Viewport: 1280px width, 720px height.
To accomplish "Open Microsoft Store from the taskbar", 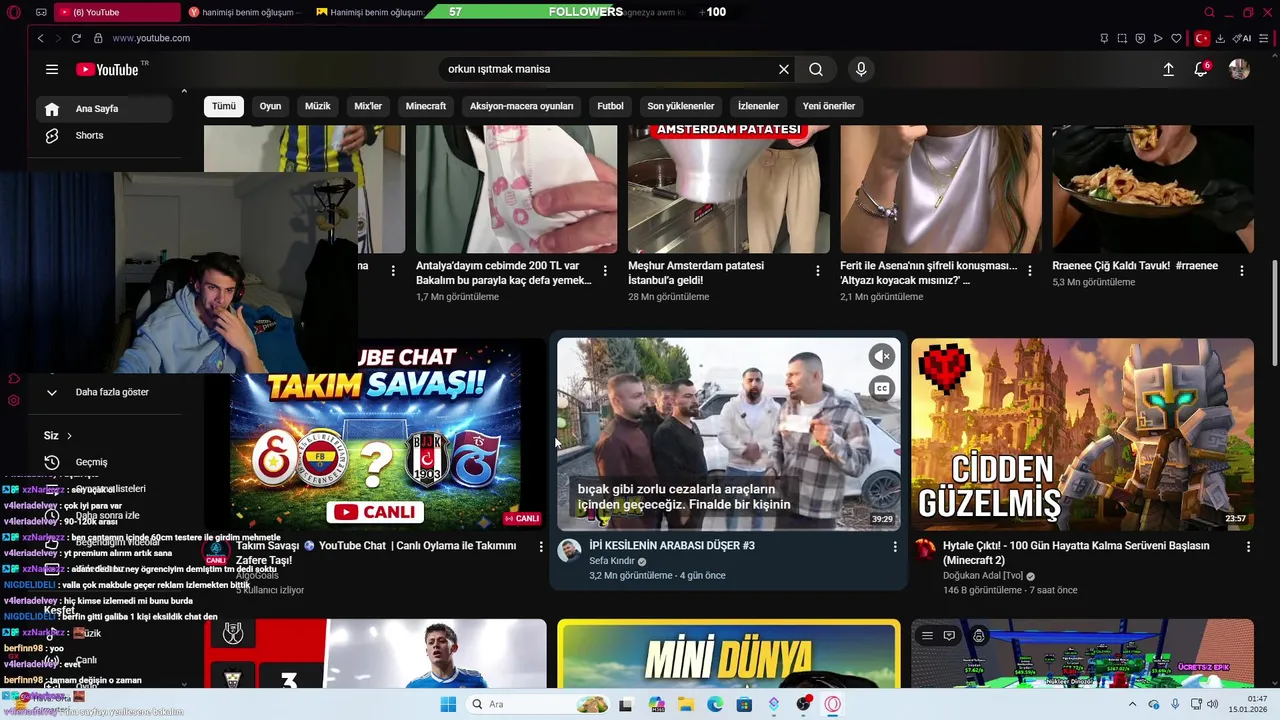I will click(744, 704).
